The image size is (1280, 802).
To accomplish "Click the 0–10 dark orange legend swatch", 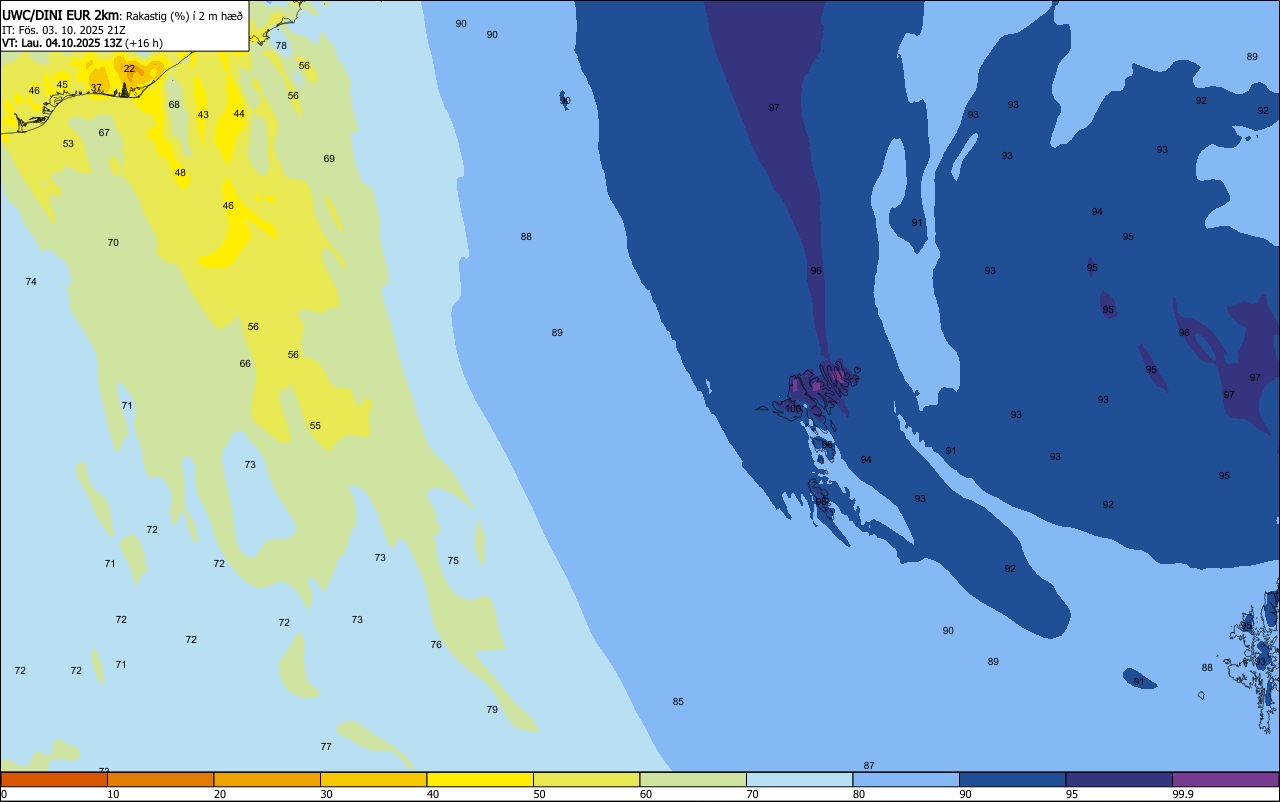I will coord(54,779).
